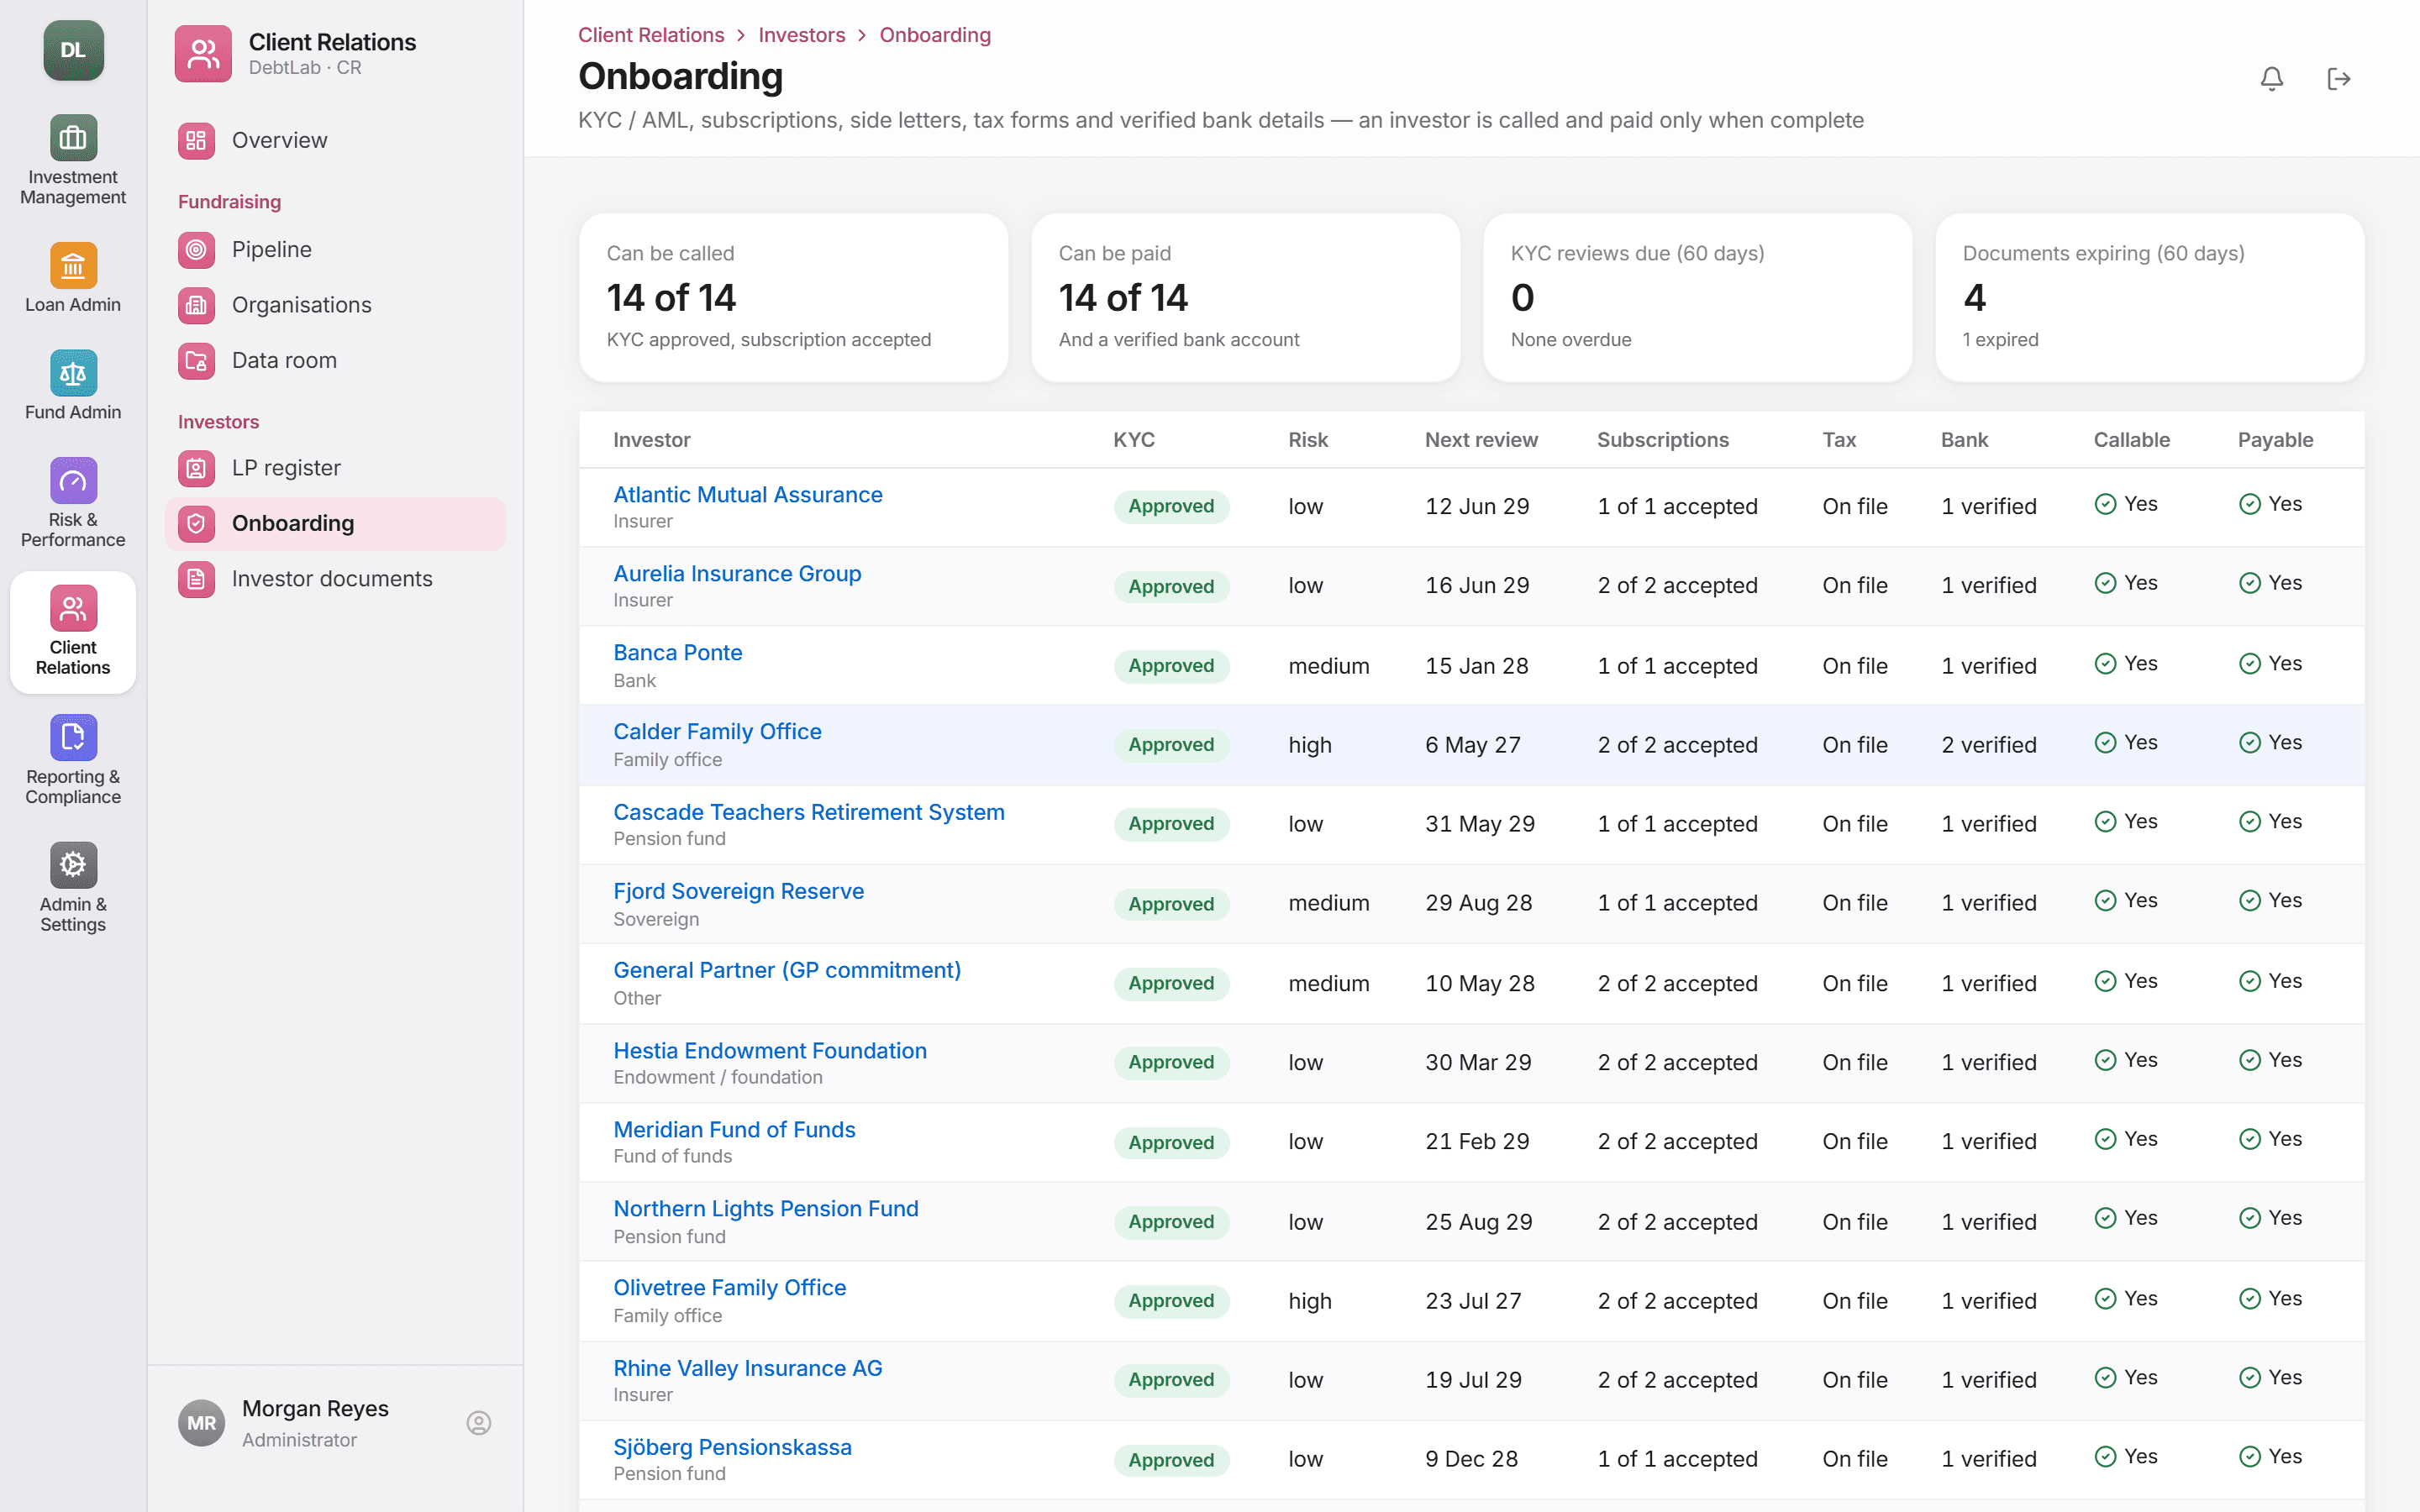Viewport: 2420px width, 1512px height.
Task: Go to Organisations
Action: click(335, 305)
